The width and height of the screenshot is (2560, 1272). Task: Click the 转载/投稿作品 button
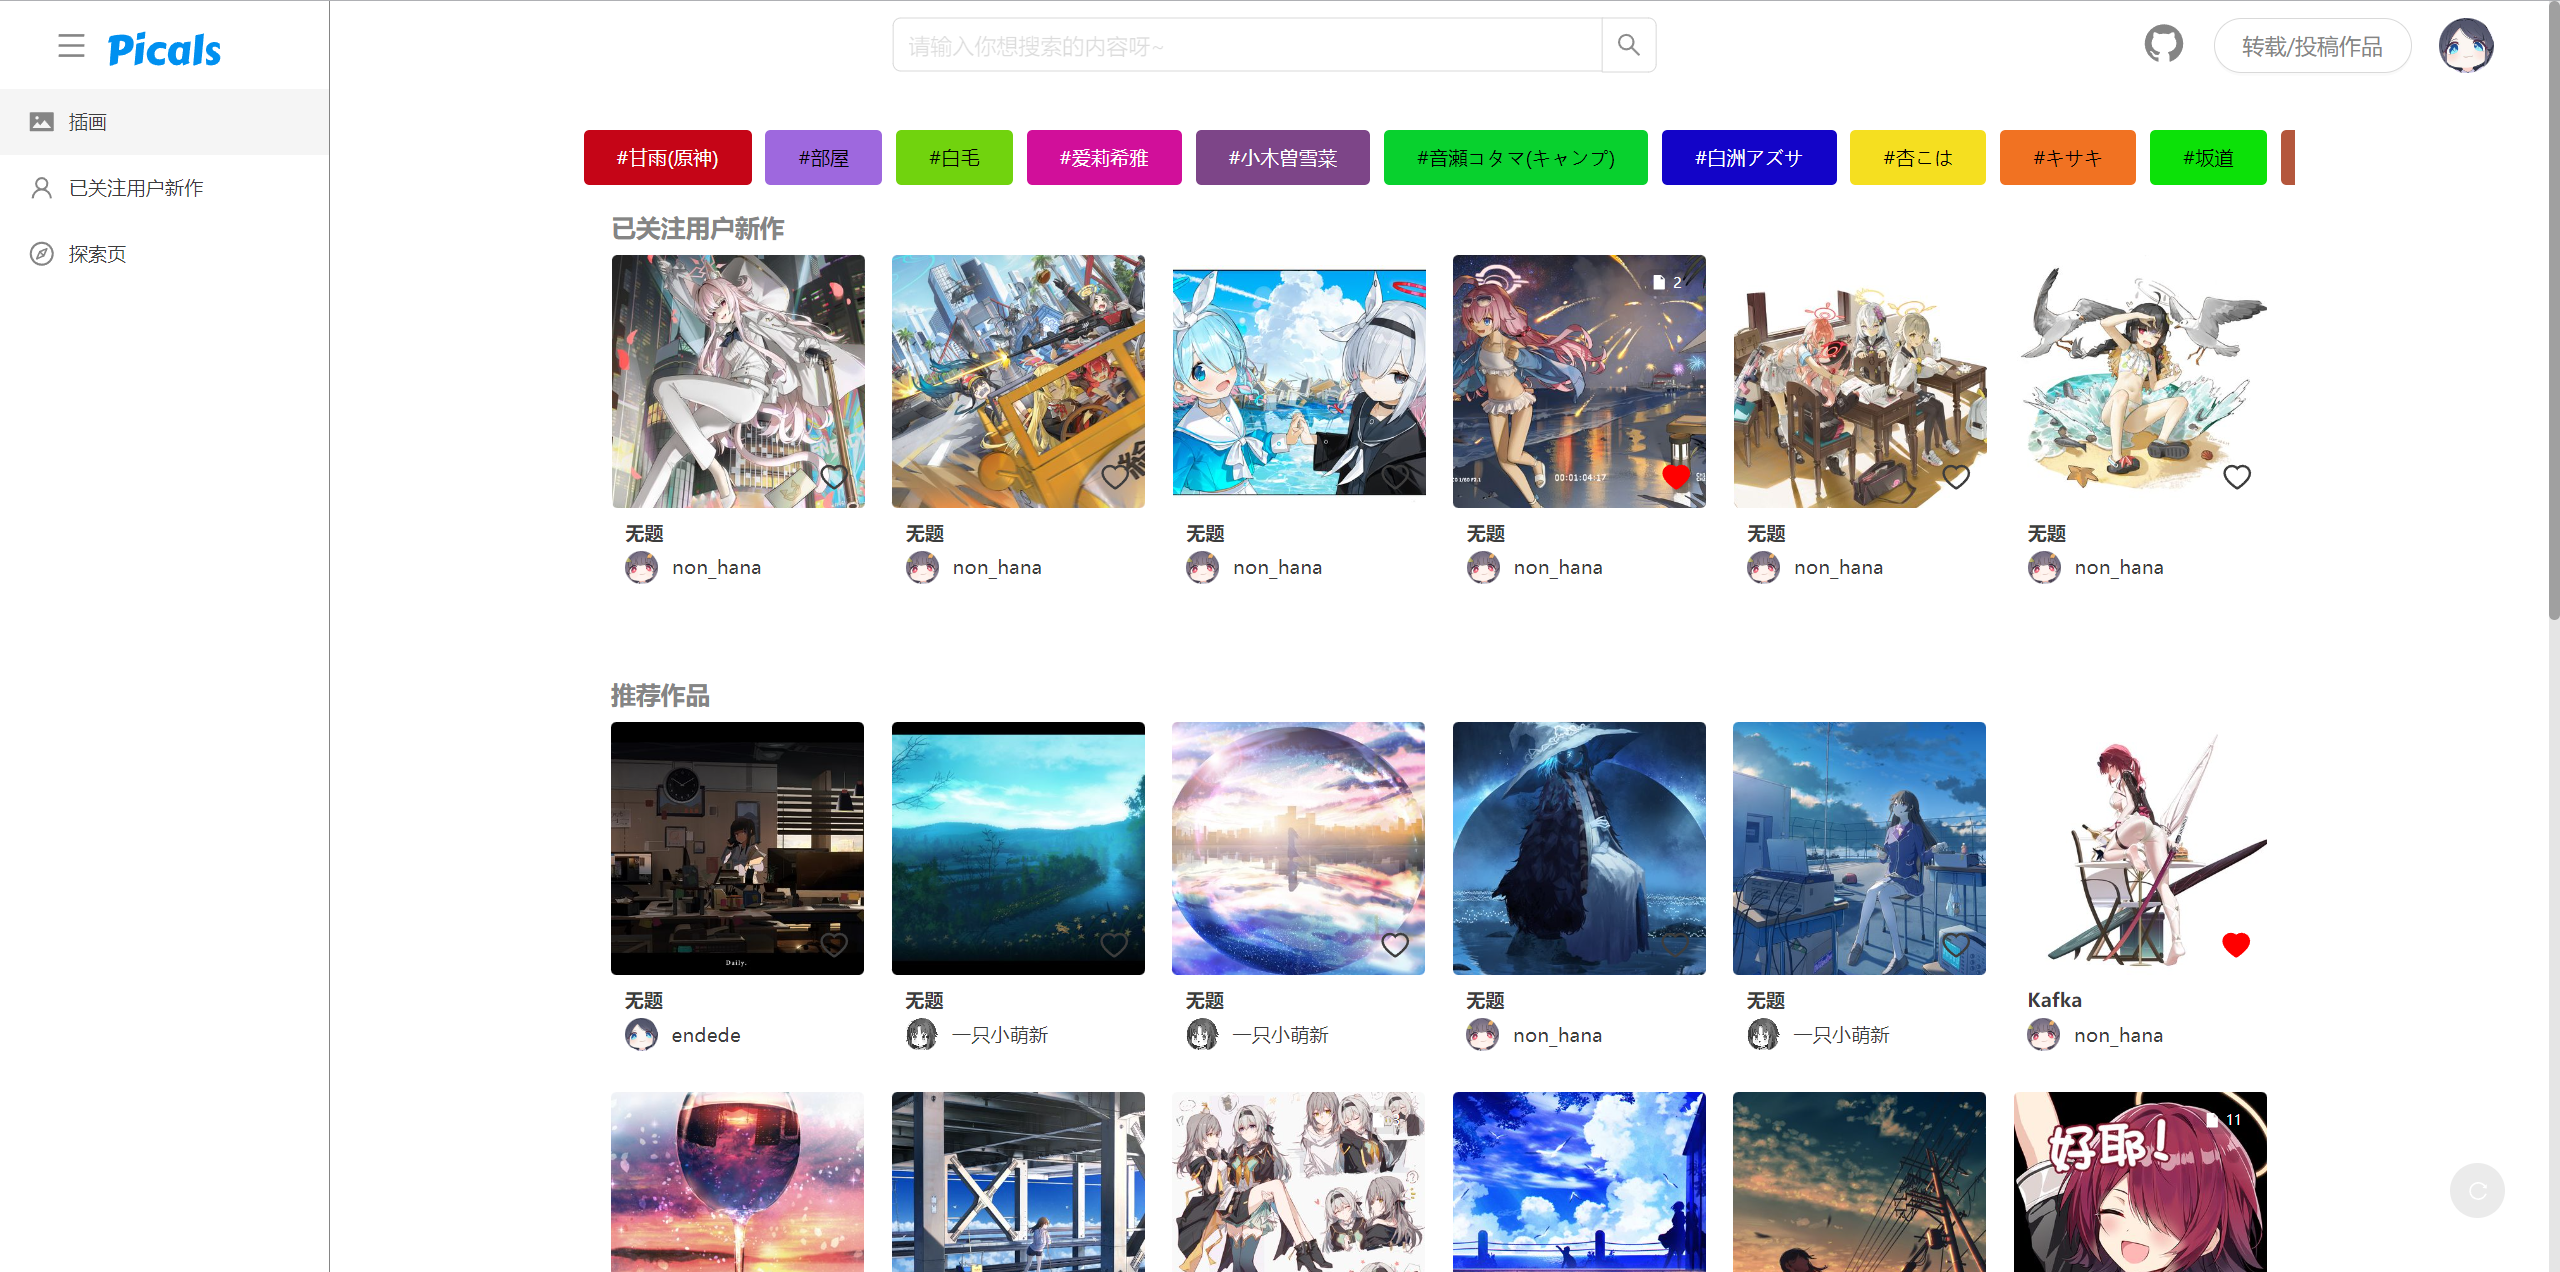coord(2312,46)
